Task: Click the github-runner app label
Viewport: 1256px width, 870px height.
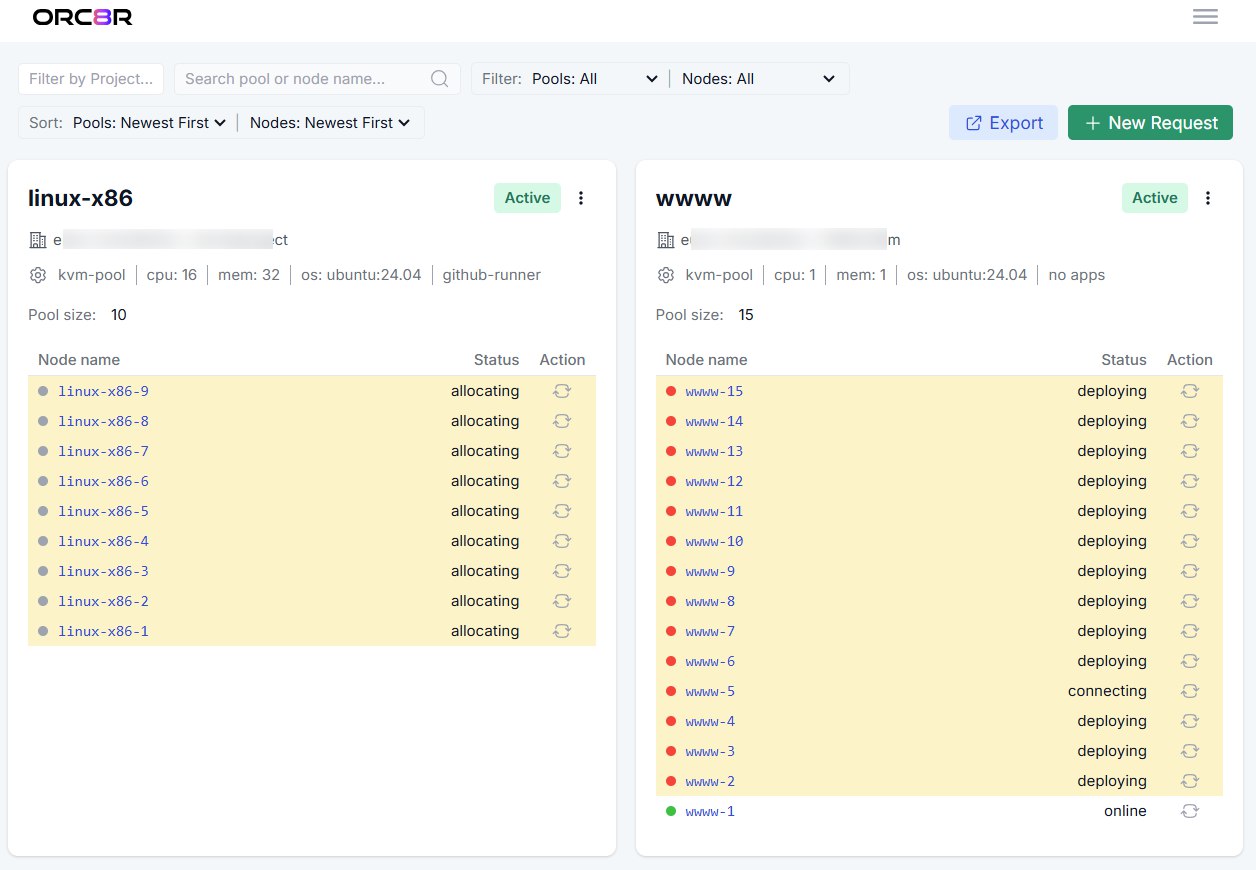Action: [492, 275]
